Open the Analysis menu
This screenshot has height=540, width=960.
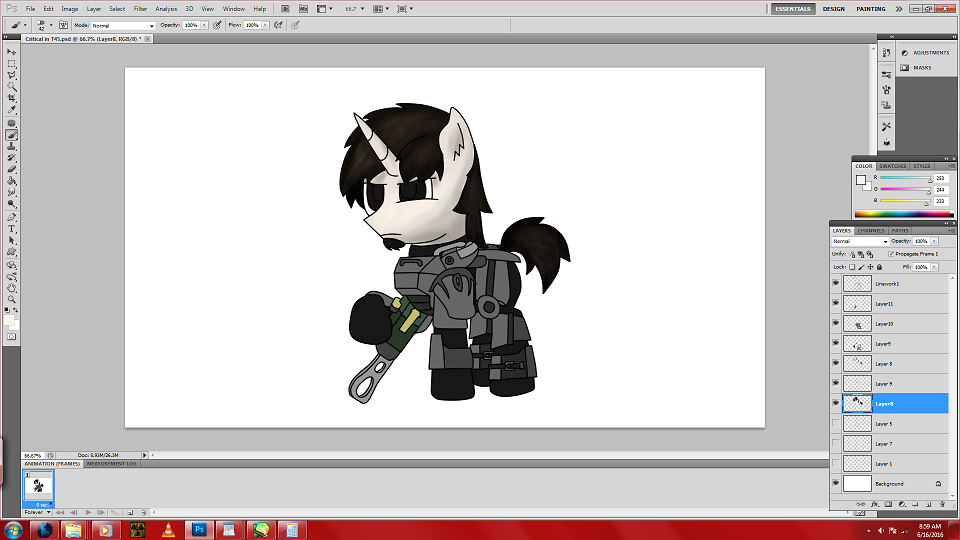click(166, 9)
